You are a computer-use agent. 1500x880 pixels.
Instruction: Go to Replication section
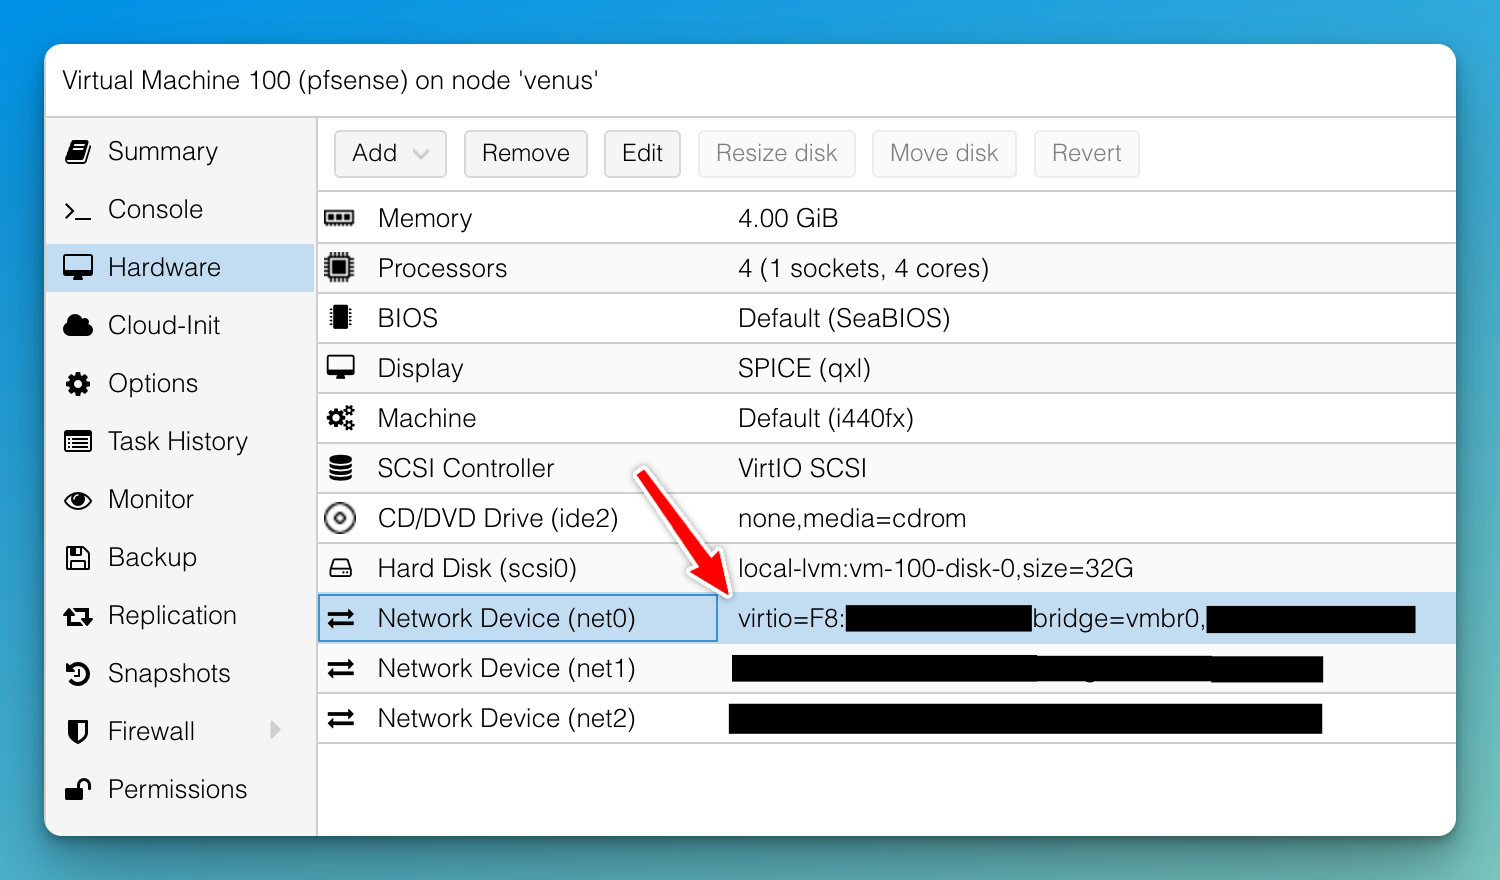coord(173,616)
